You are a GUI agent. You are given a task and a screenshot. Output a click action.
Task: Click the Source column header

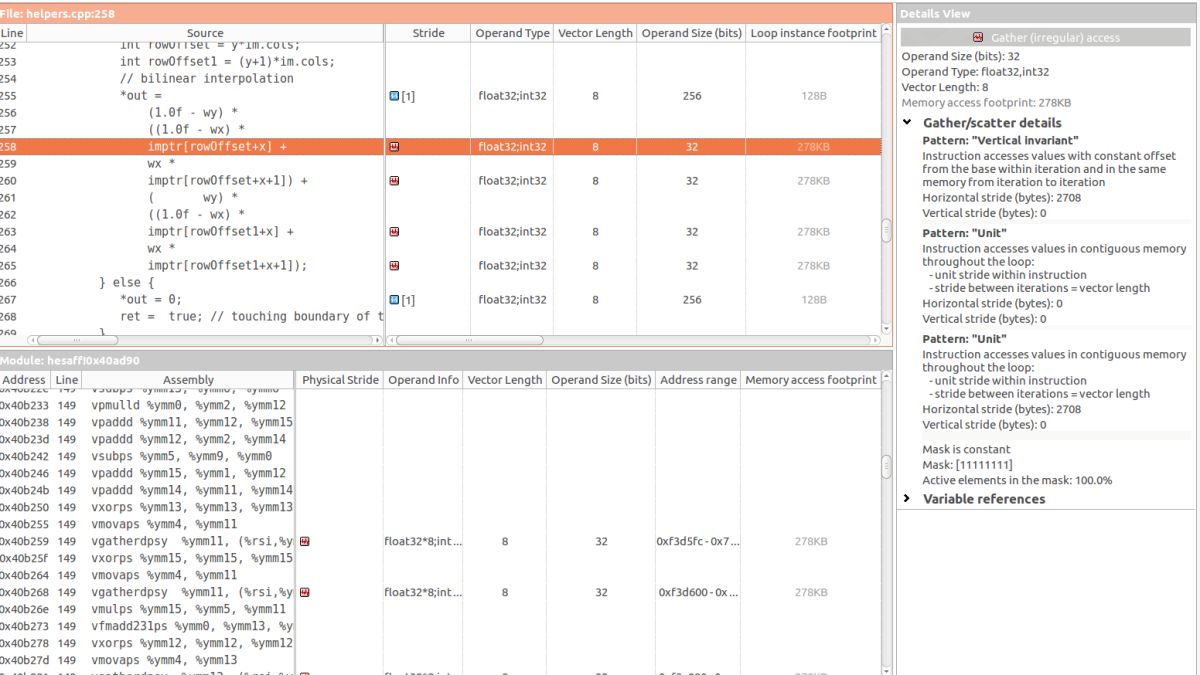pos(205,33)
